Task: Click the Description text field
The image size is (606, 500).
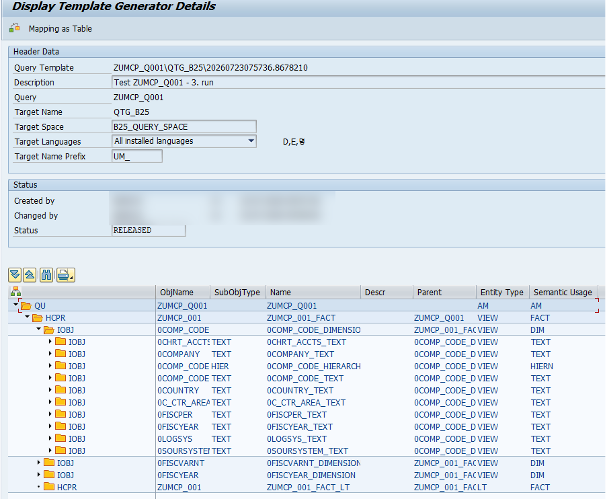Action: tap(358, 82)
